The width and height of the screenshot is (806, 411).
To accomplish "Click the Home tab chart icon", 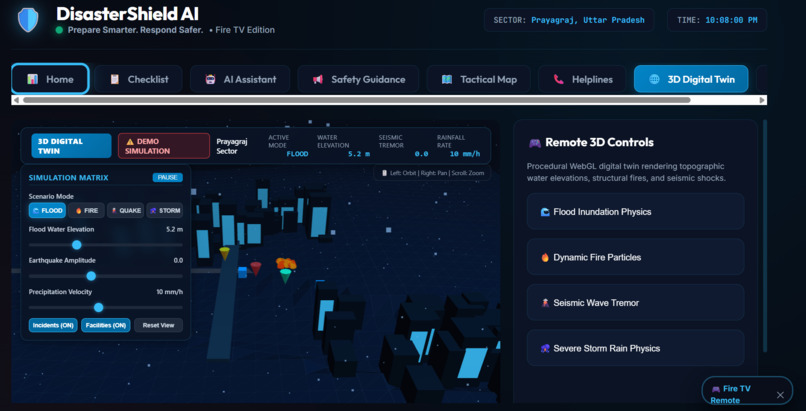I will [33, 79].
